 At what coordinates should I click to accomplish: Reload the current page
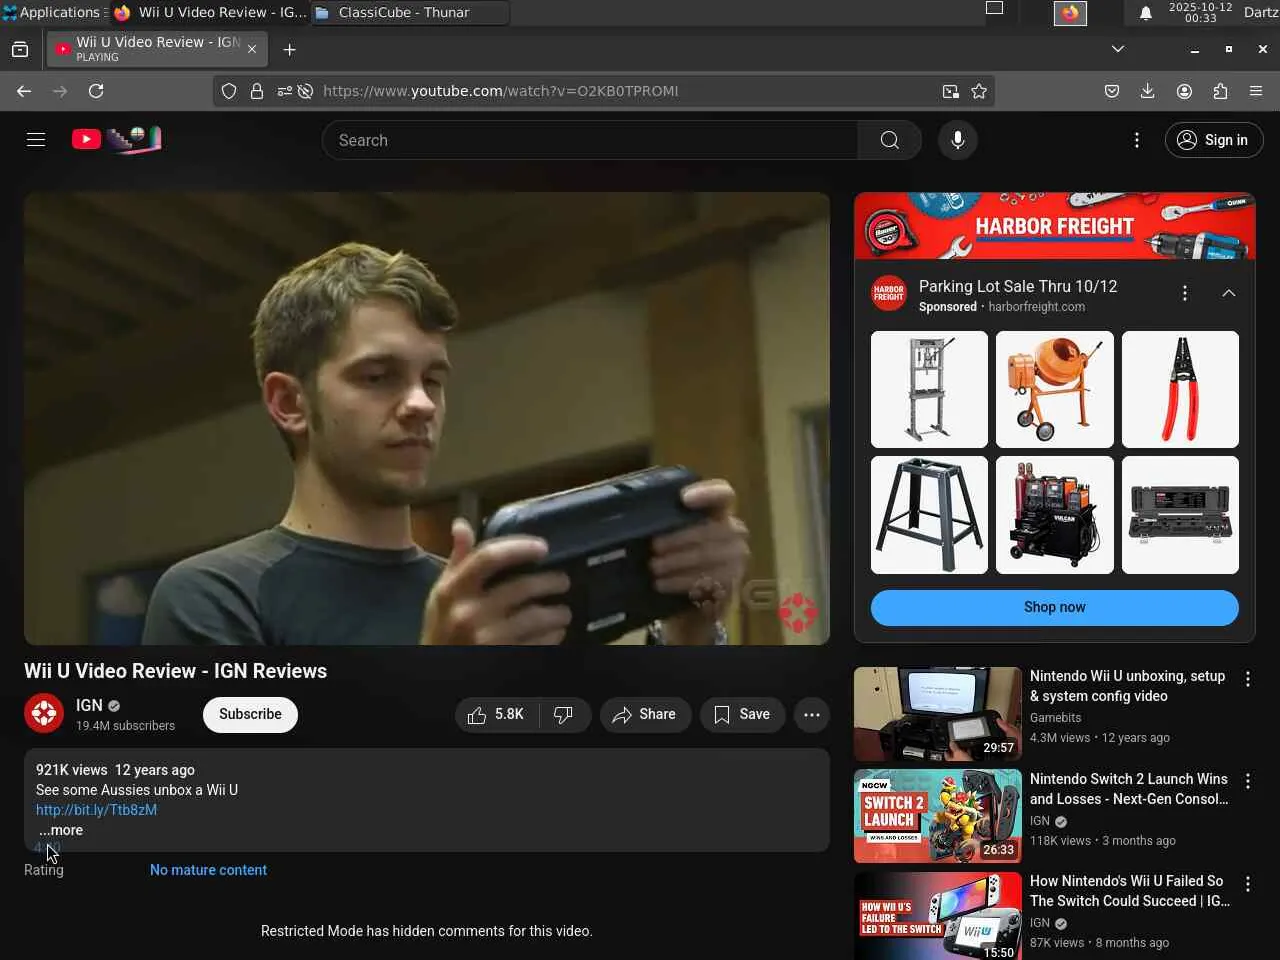96,91
